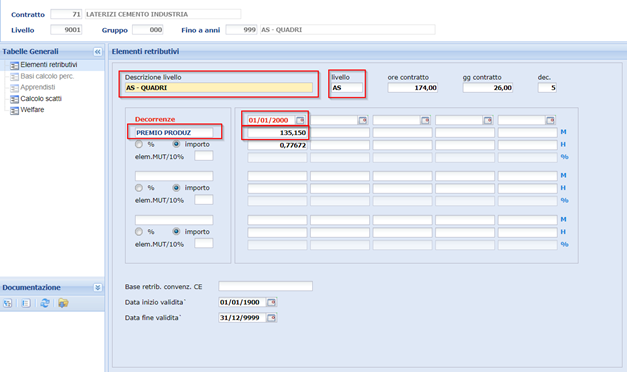The width and height of the screenshot is (627, 372).
Task: Click gg contratto field 26,00
Action: click(x=487, y=88)
